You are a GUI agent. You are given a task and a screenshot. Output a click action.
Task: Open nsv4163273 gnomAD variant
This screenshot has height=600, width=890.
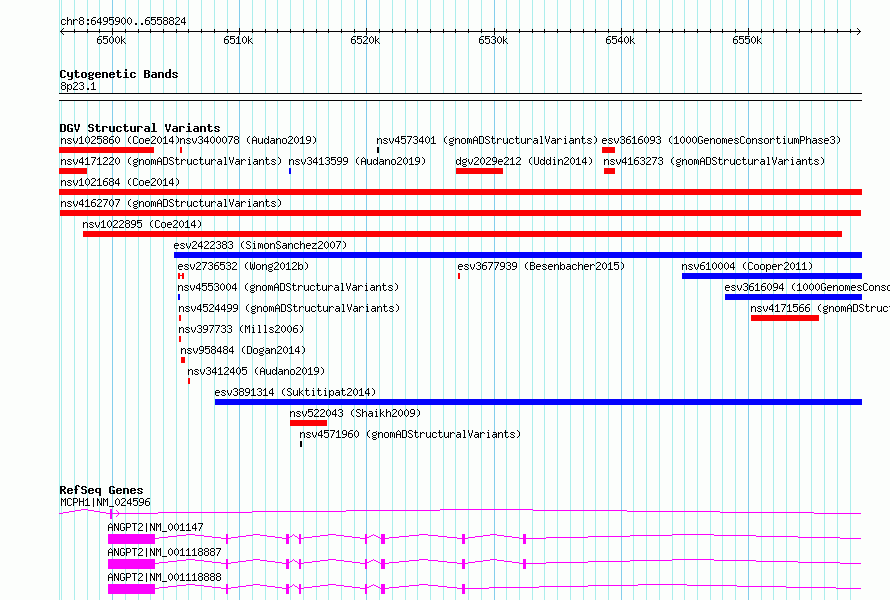tap(714, 161)
